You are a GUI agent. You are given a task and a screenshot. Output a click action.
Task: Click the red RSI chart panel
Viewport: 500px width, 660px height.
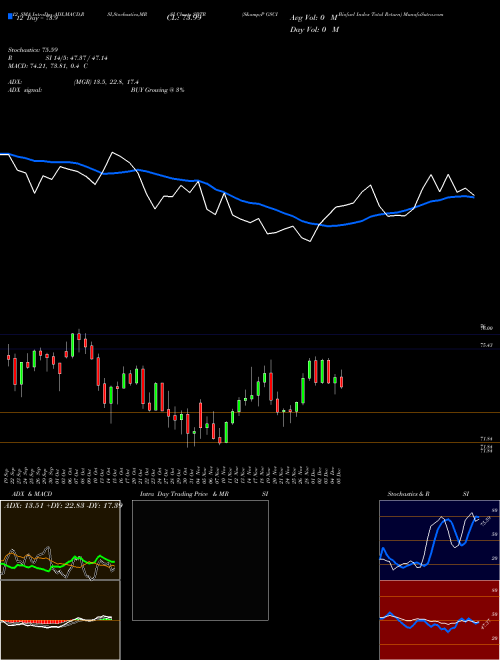439,620
